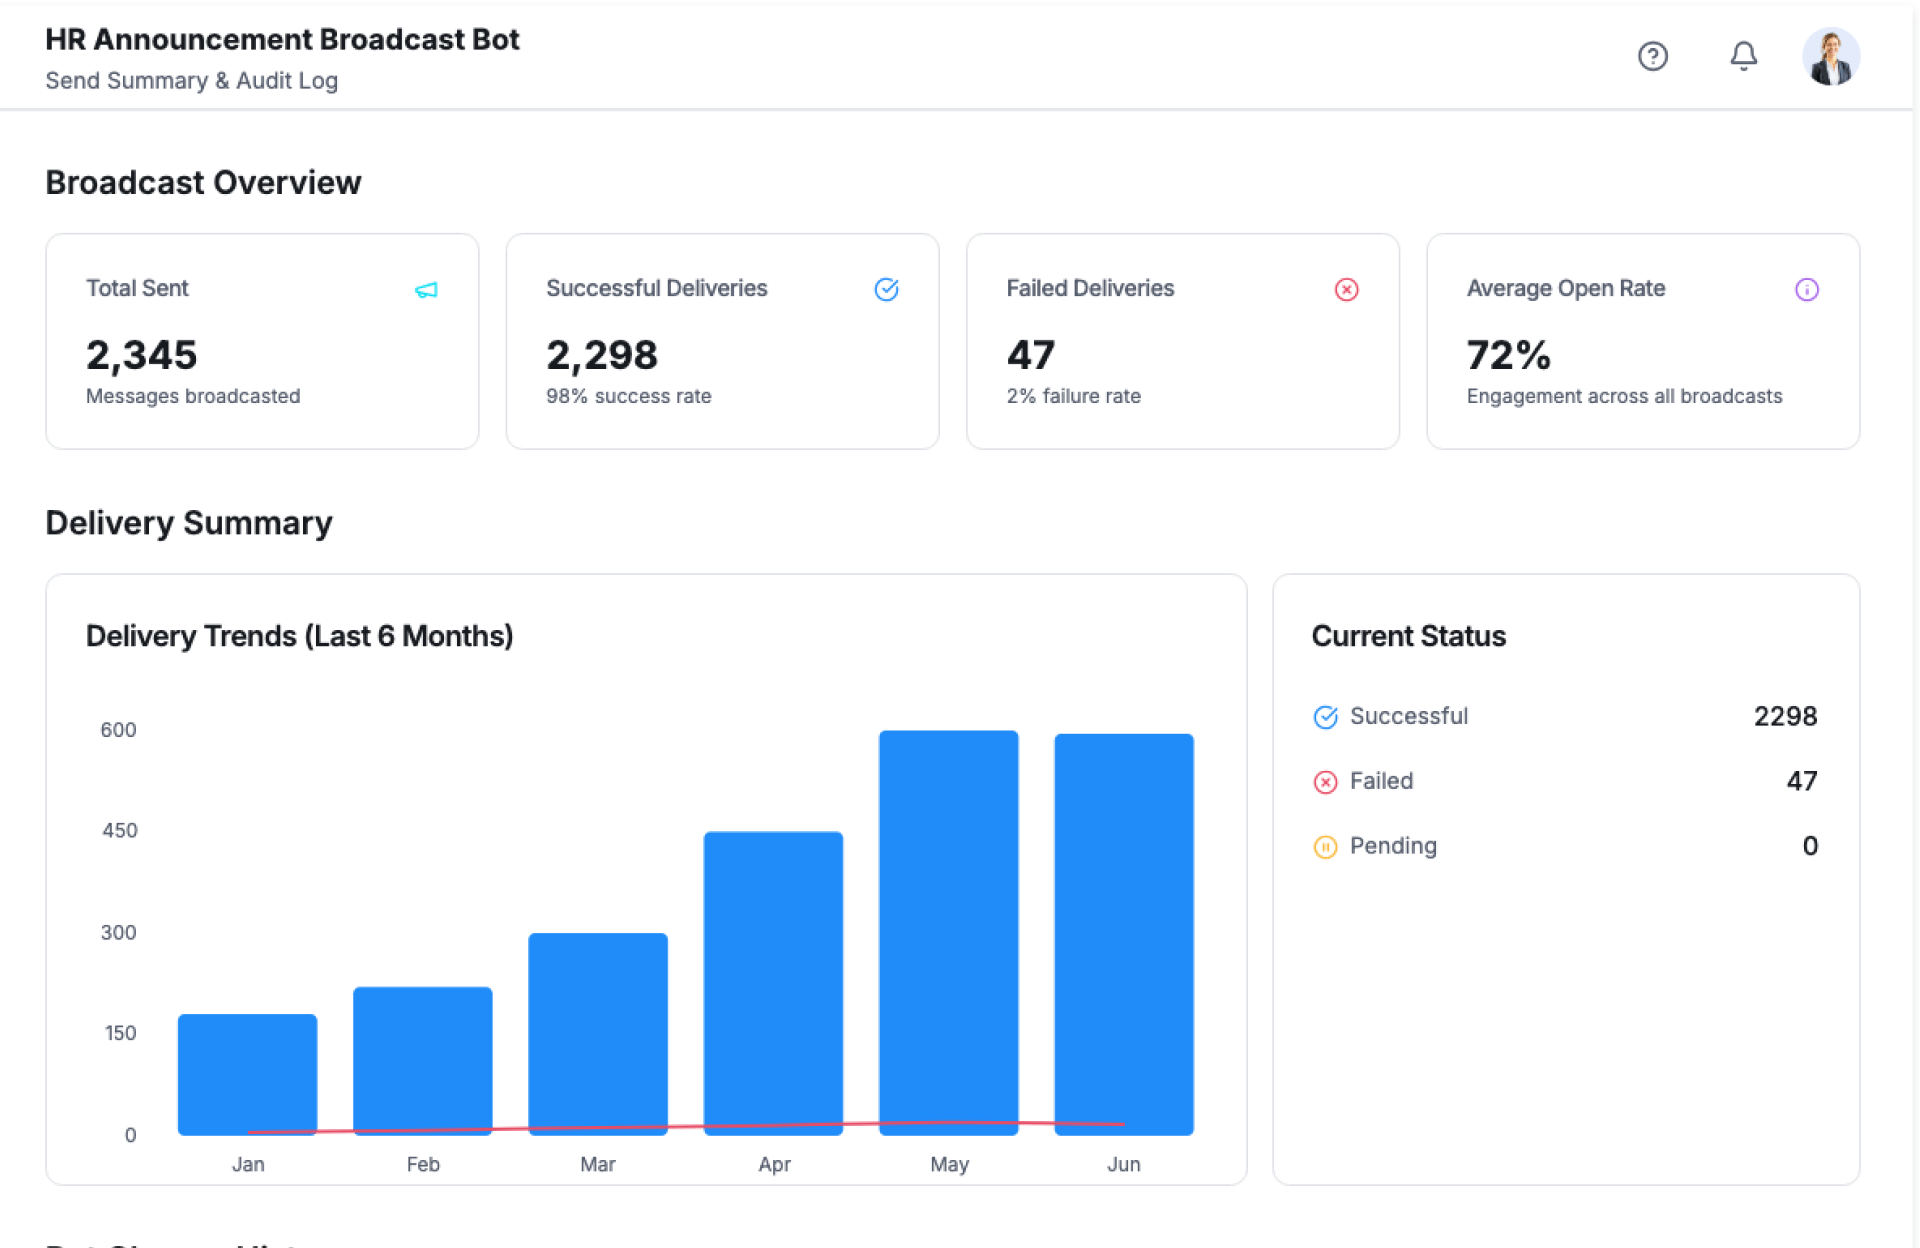The image size is (1920, 1248).
Task: Open the Total Sent card
Action: (x=262, y=342)
